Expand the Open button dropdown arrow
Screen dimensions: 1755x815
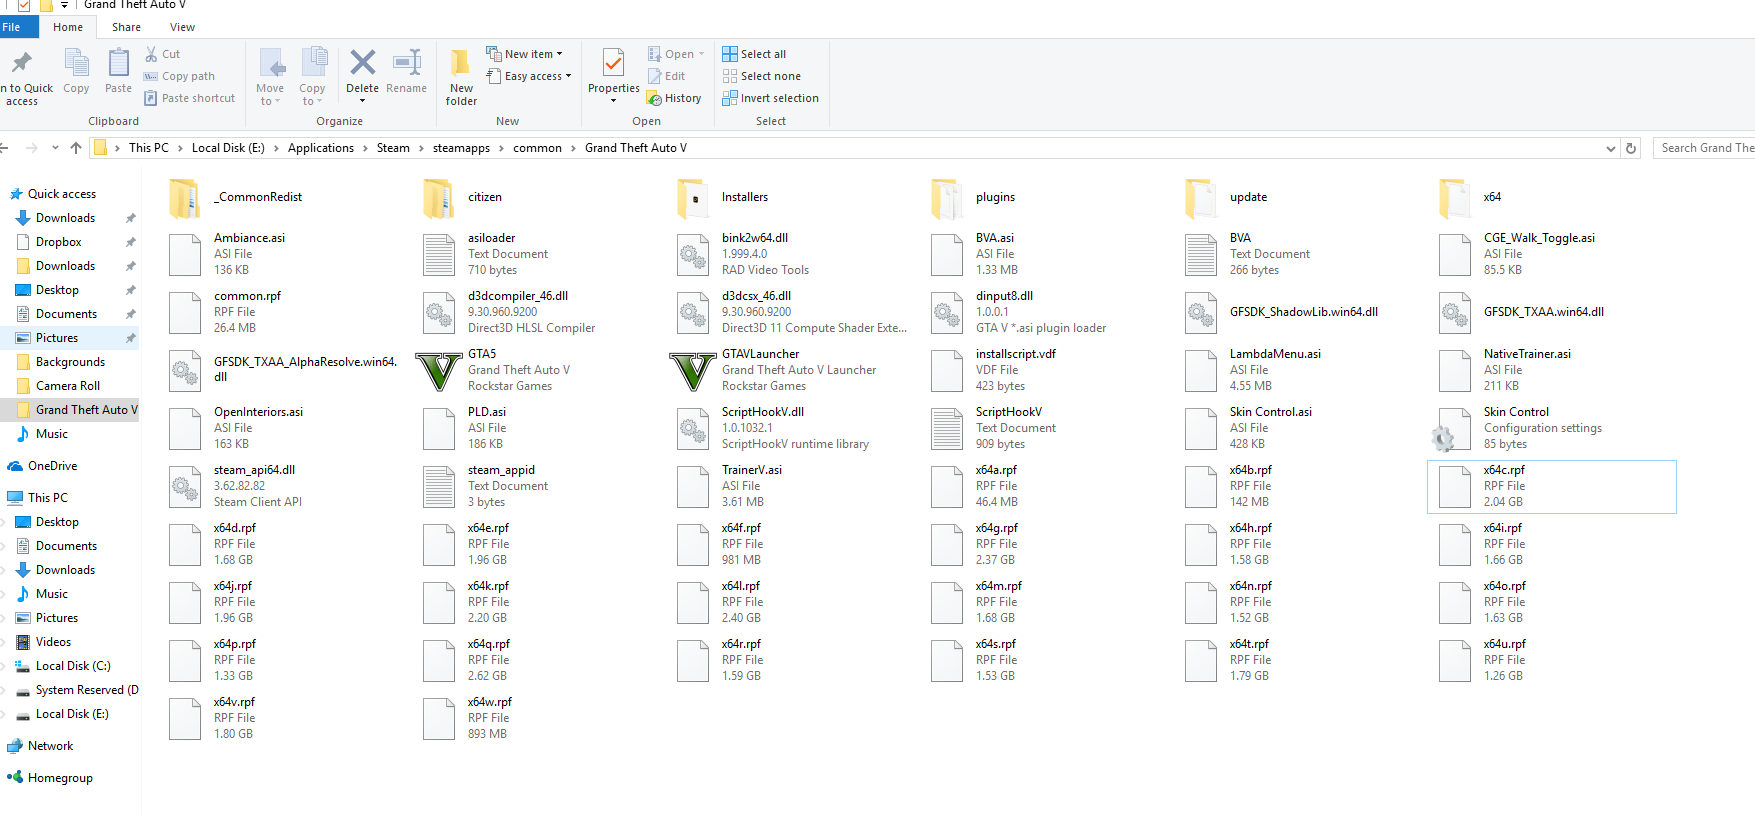coord(701,54)
